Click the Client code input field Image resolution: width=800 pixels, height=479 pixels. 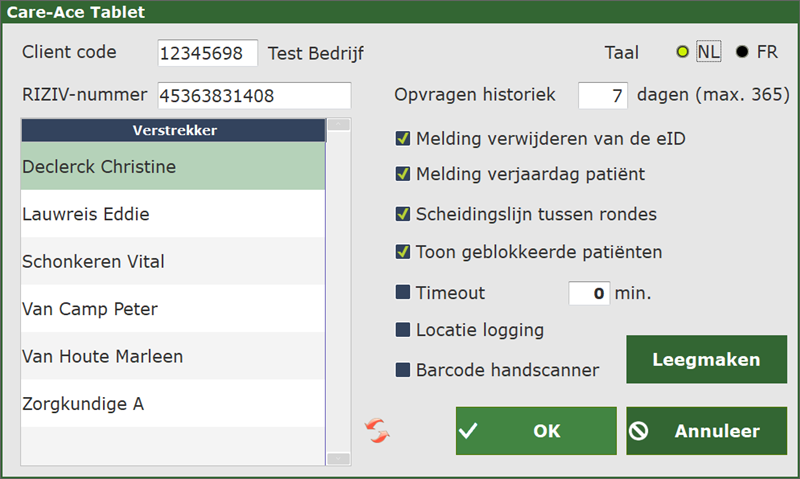coord(207,53)
